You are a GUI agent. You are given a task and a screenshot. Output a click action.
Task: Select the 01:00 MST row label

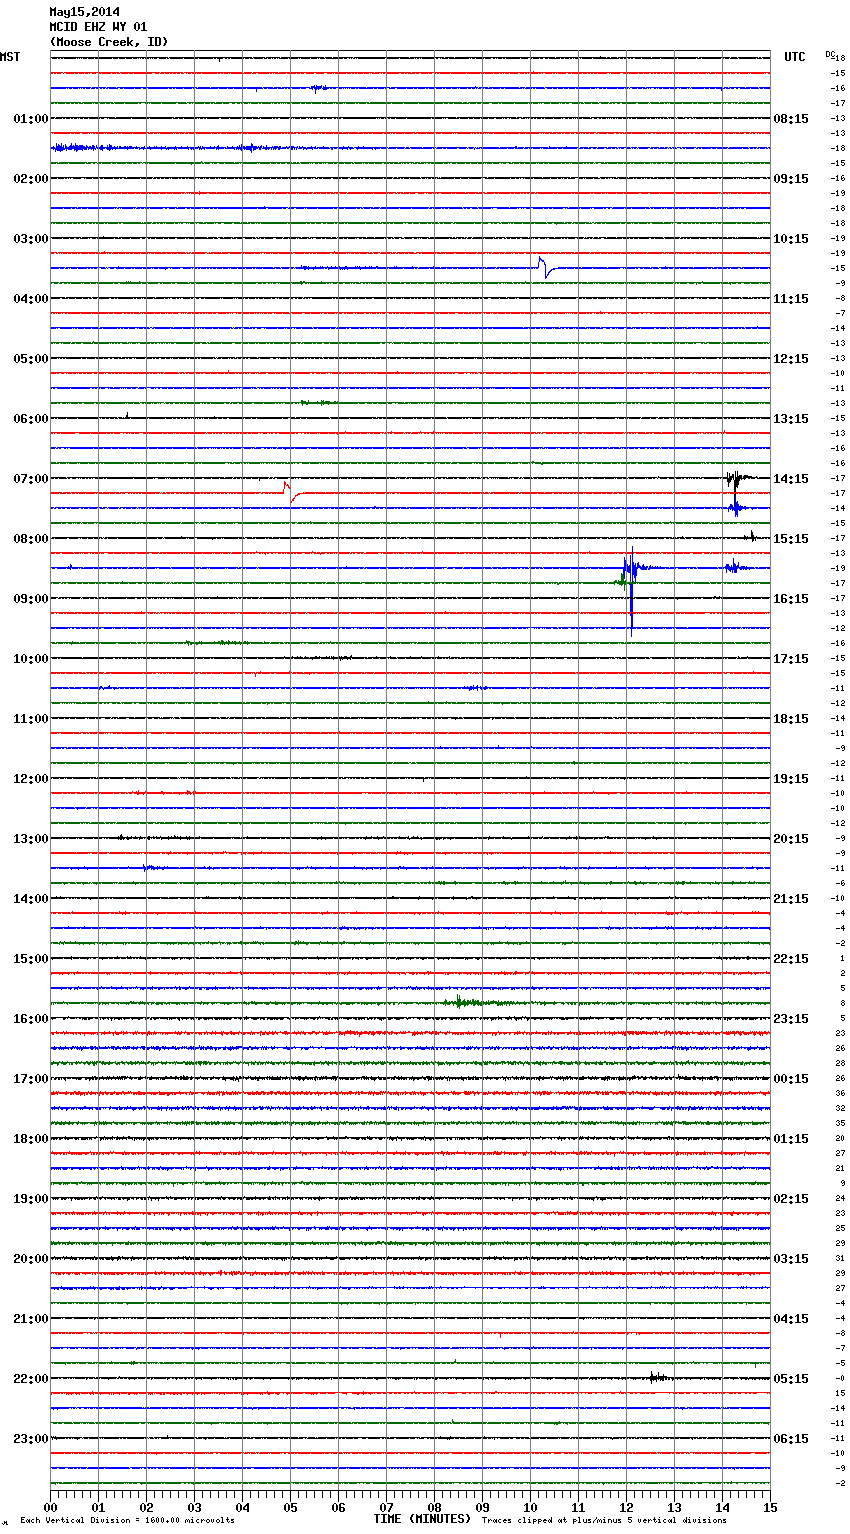(31, 119)
